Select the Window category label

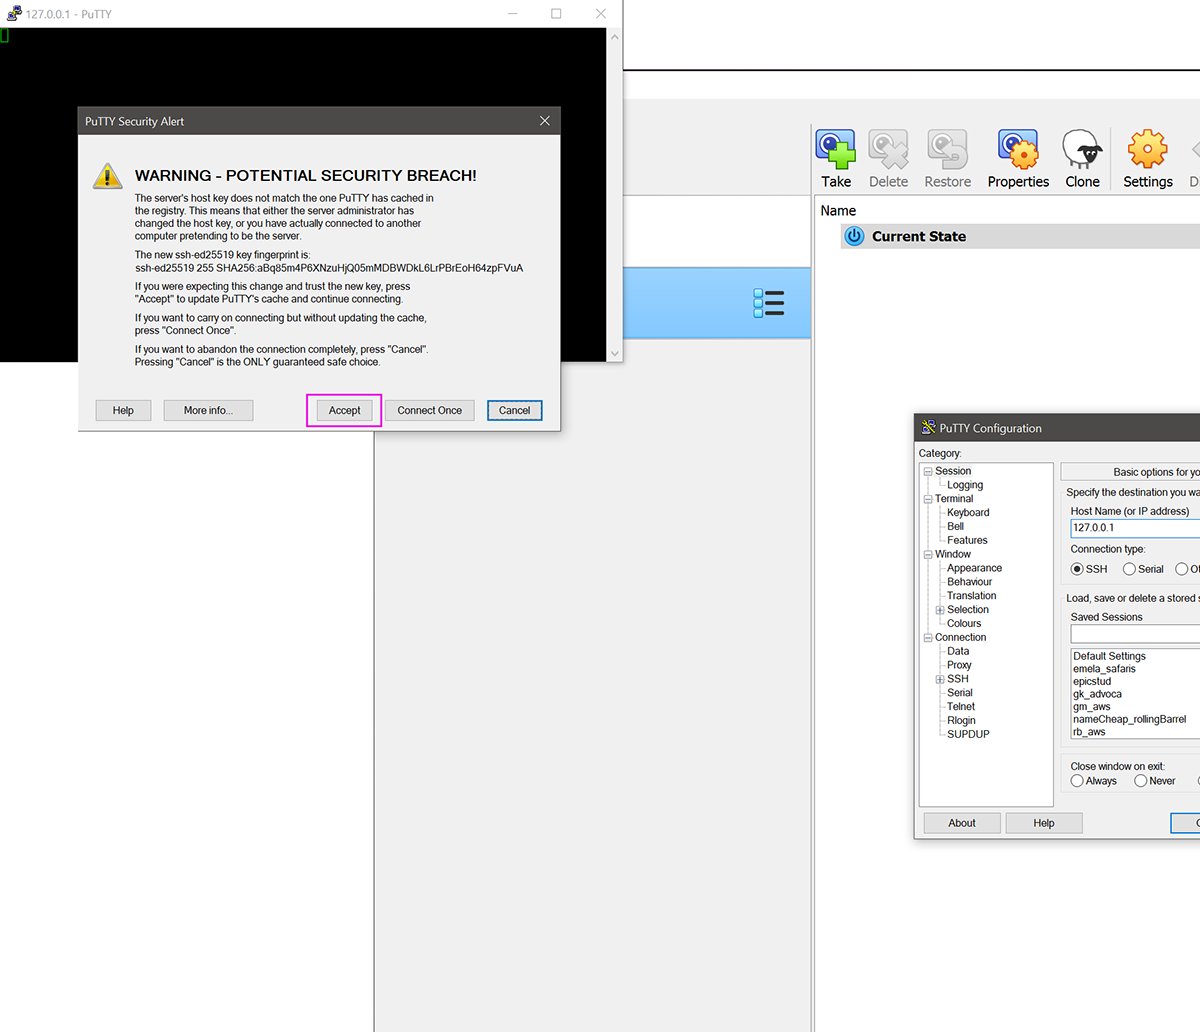click(953, 554)
